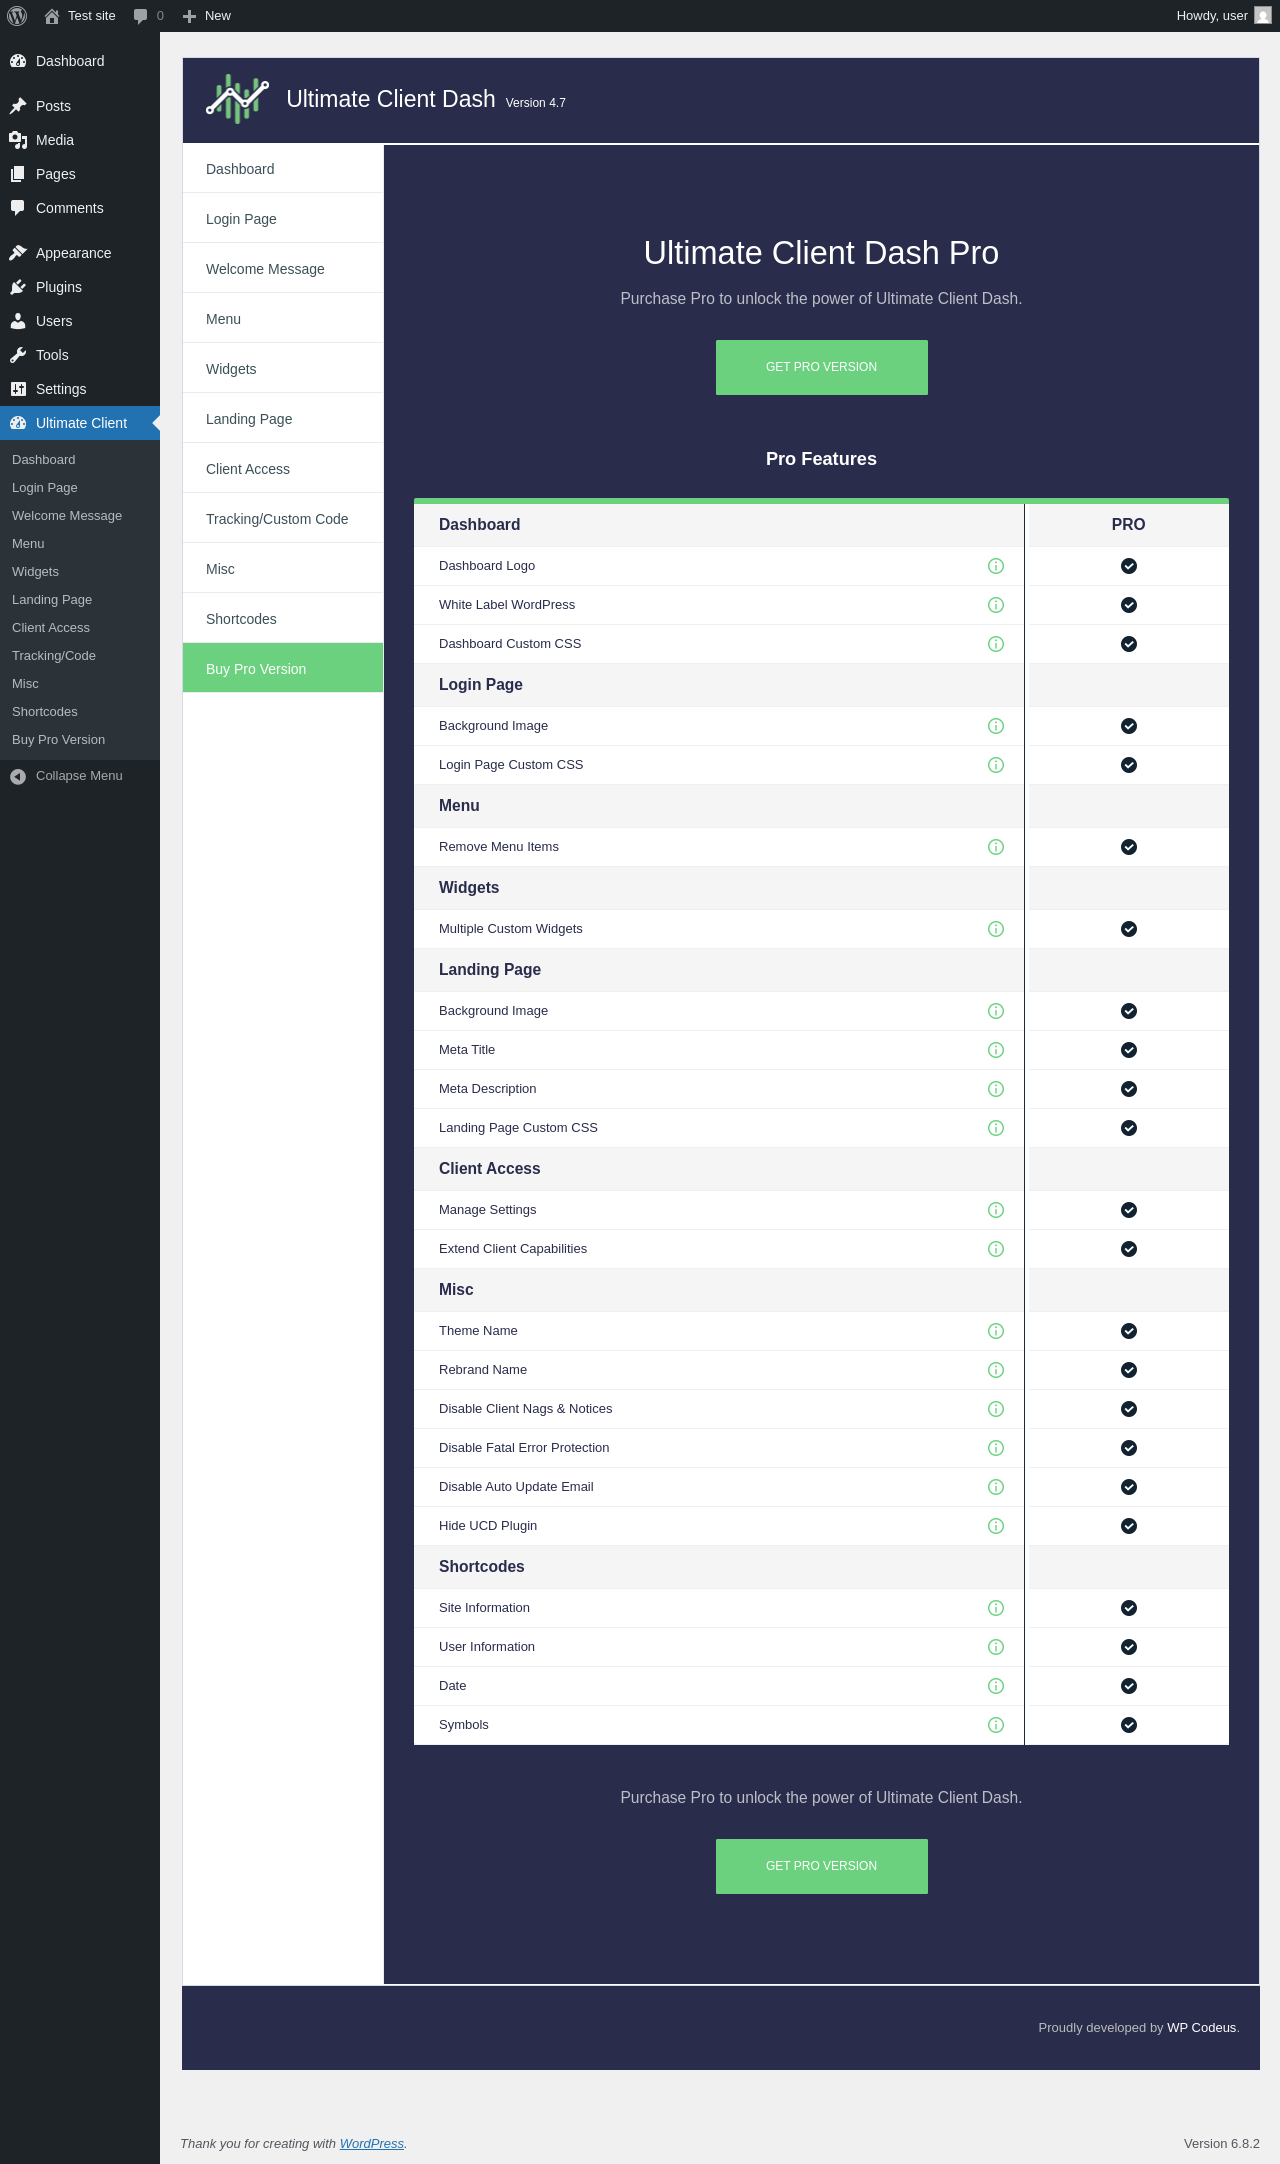This screenshot has width=1280, height=2164.
Task: Click info icon for Login Page Custom CSS
Action: point(996,765)
